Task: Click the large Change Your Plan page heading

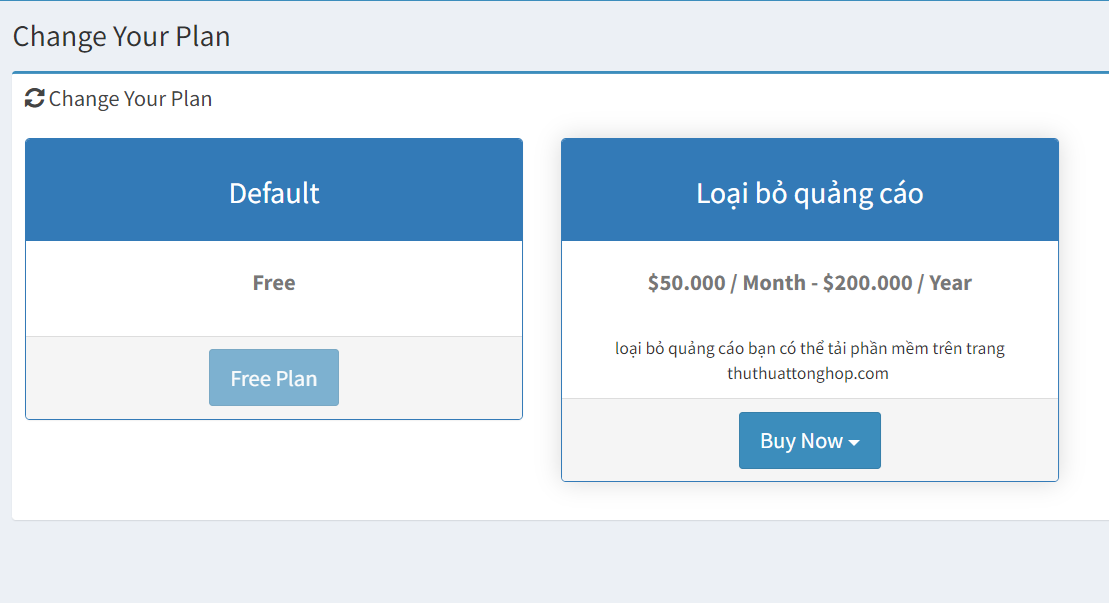Action: pos(121,37)
